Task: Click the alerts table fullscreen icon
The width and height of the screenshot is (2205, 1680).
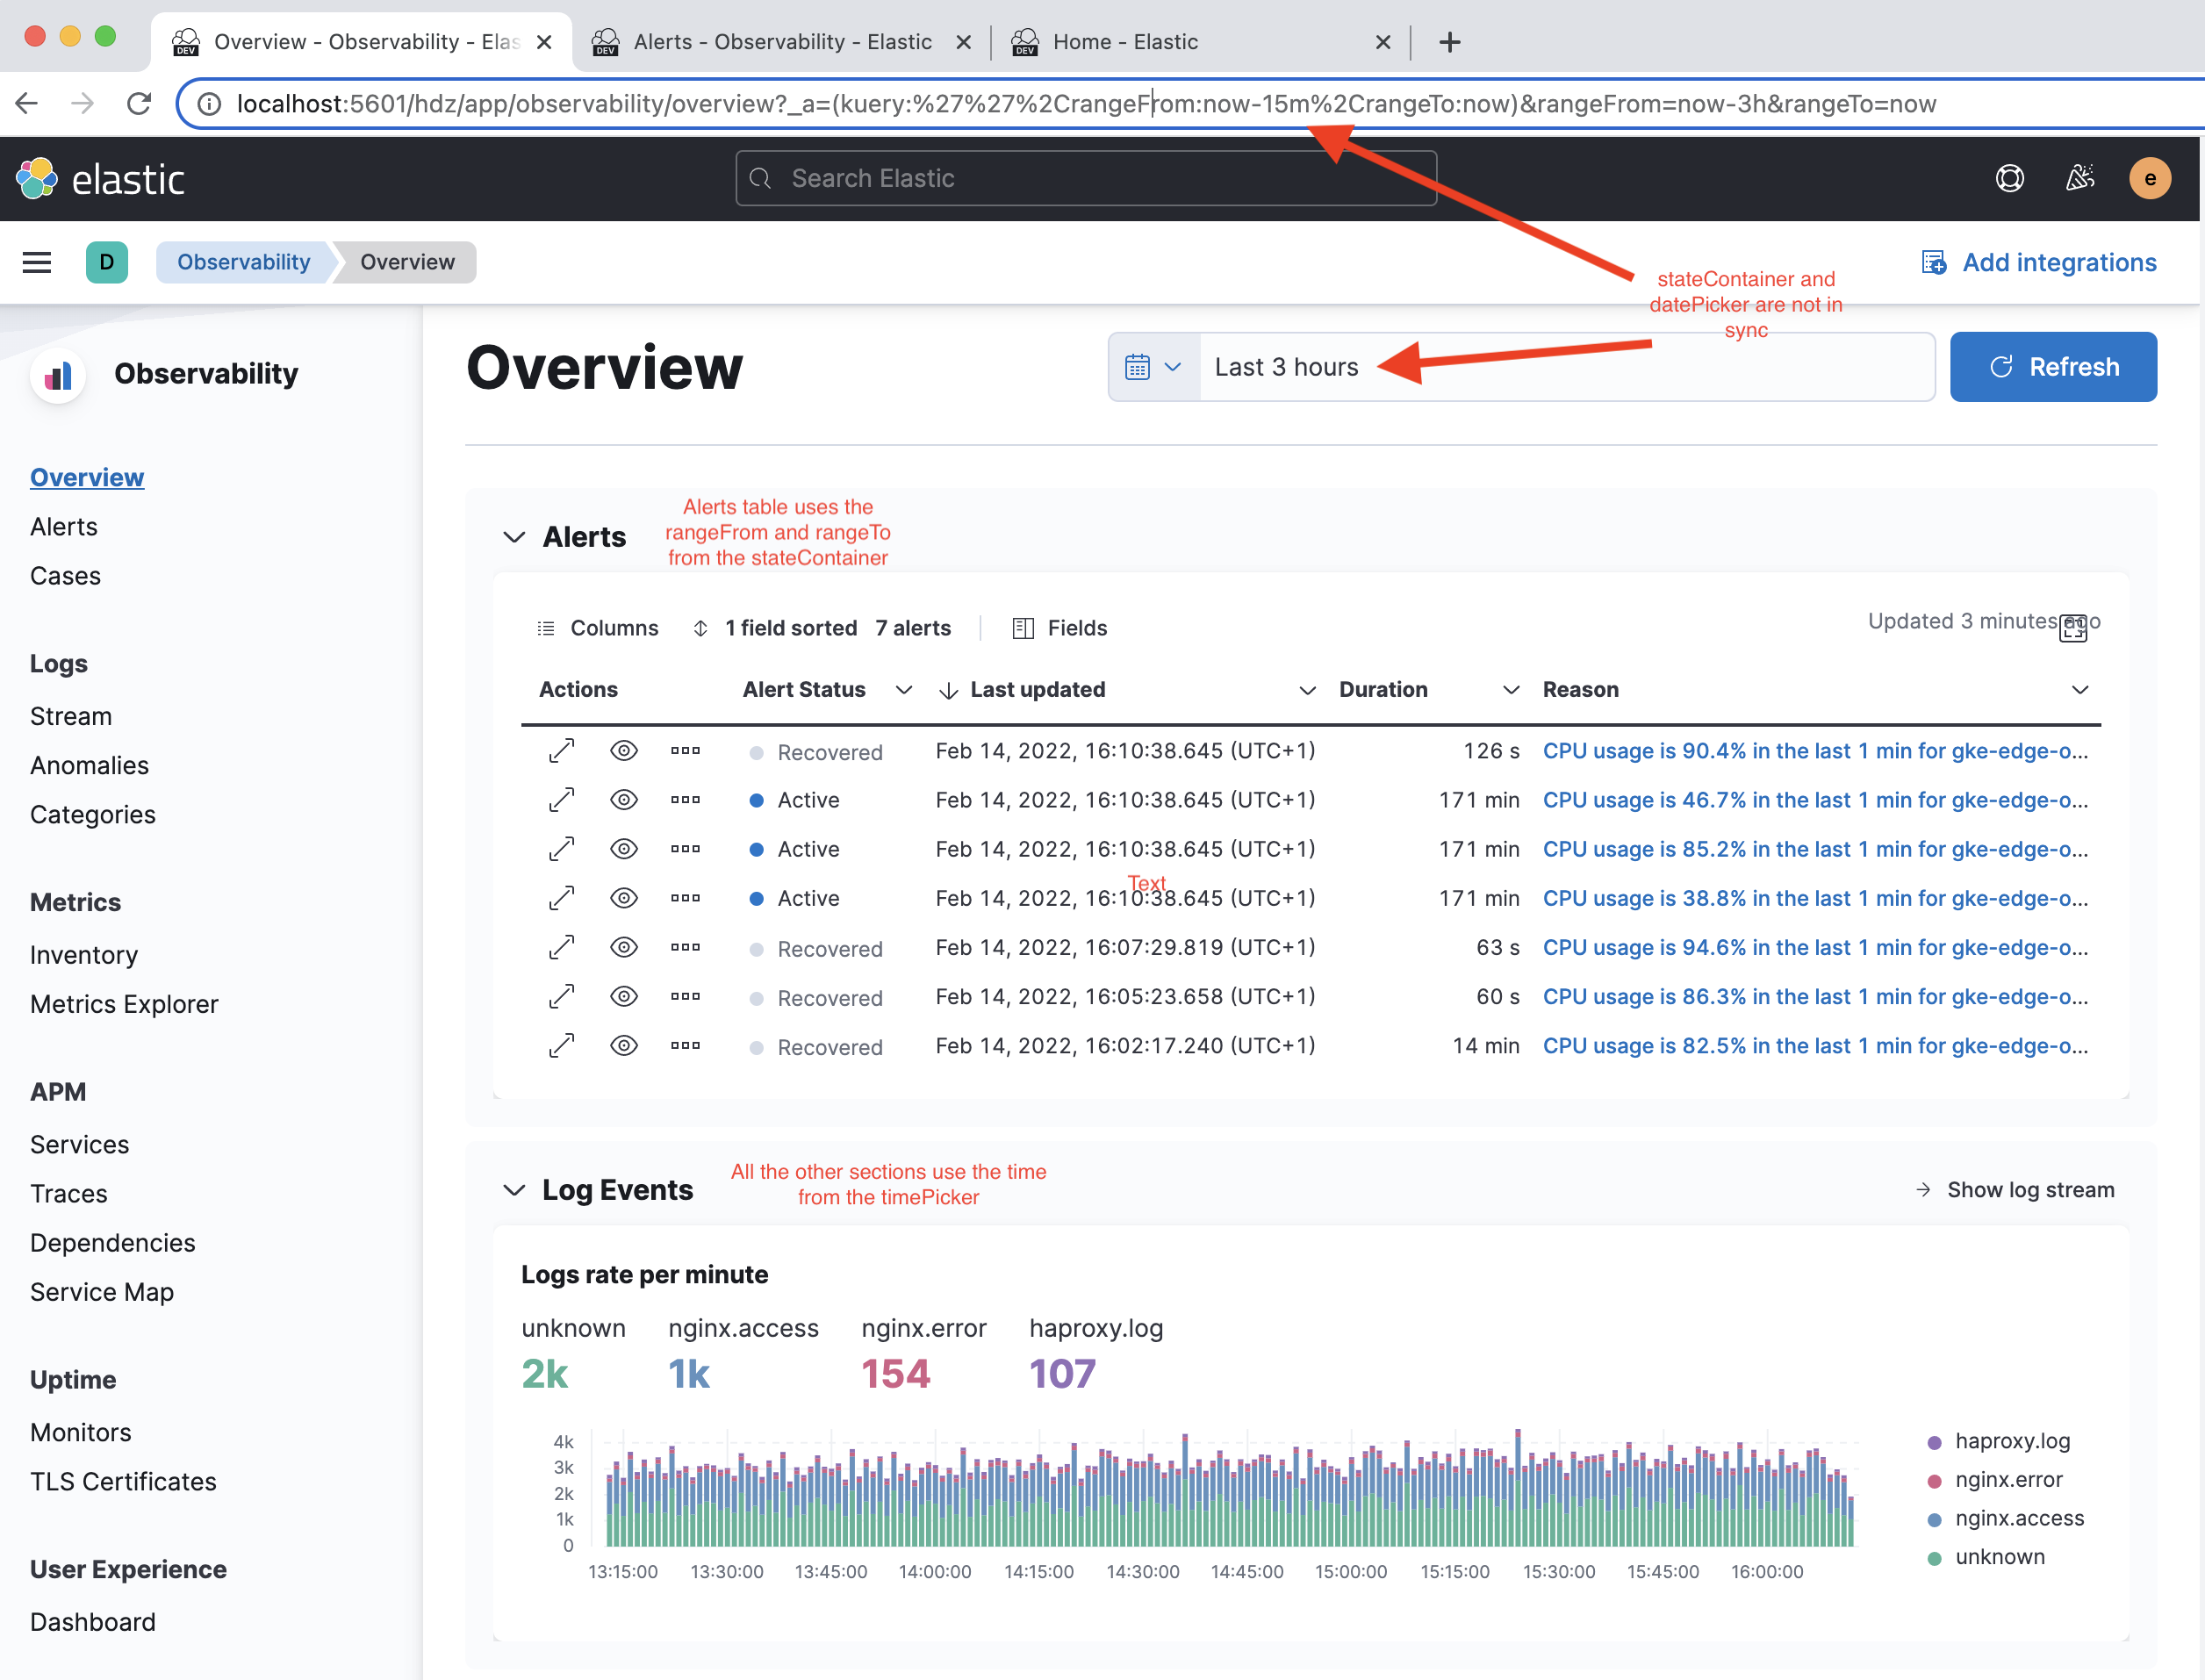Action: (2073, 629)
